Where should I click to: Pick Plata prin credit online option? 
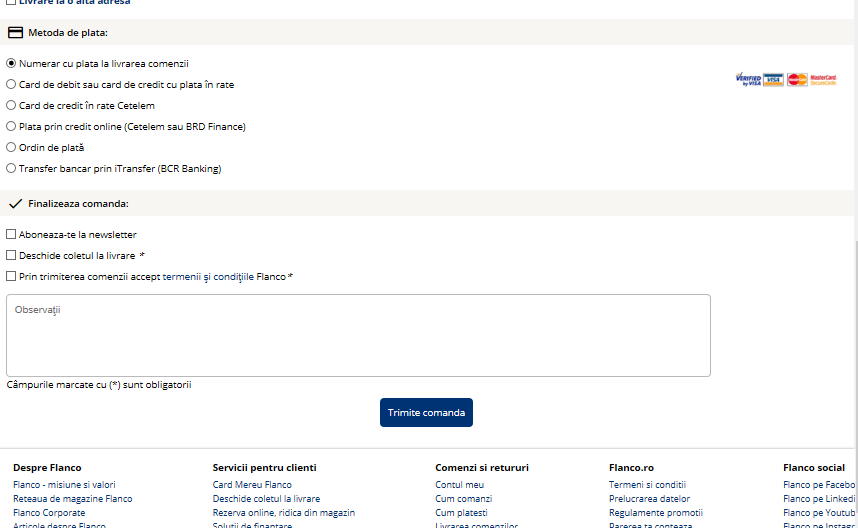click(x=11, y=127)
